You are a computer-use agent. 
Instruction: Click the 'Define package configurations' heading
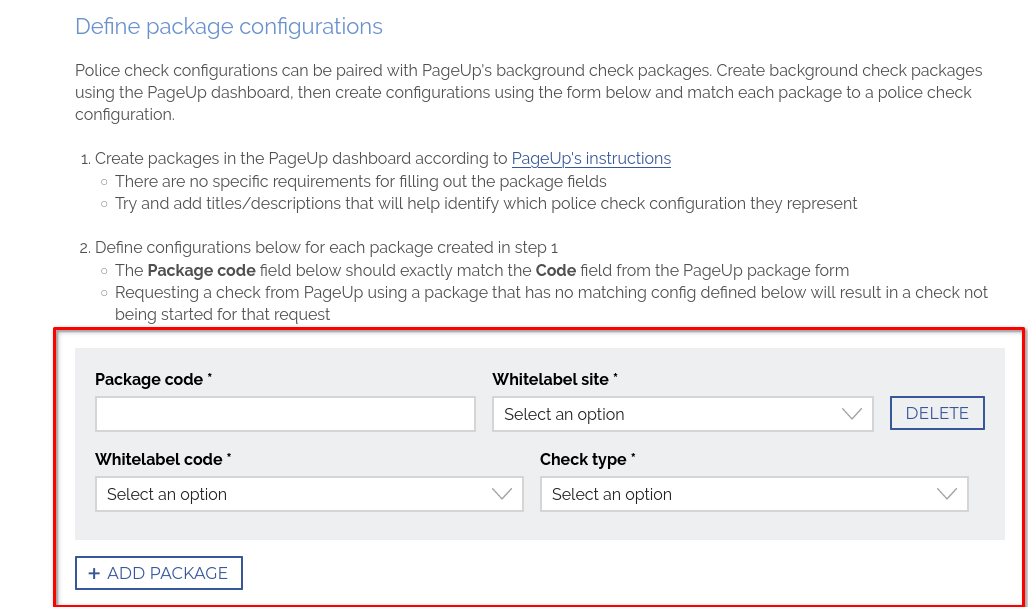tap(229, 26)
